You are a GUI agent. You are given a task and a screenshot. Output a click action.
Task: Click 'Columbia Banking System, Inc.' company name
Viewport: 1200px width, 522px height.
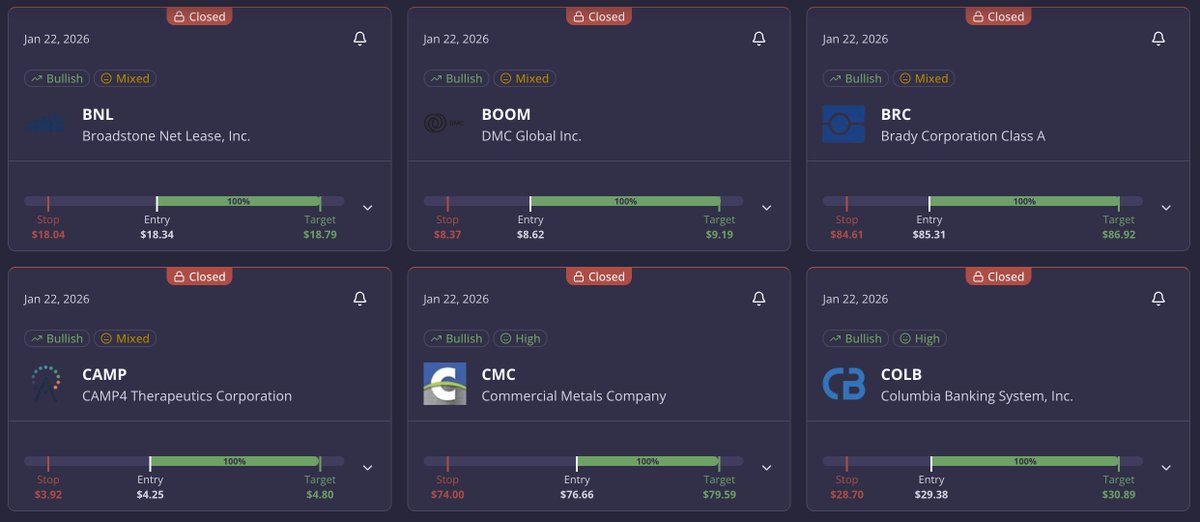pyautogui.click(x=977, y=396)
